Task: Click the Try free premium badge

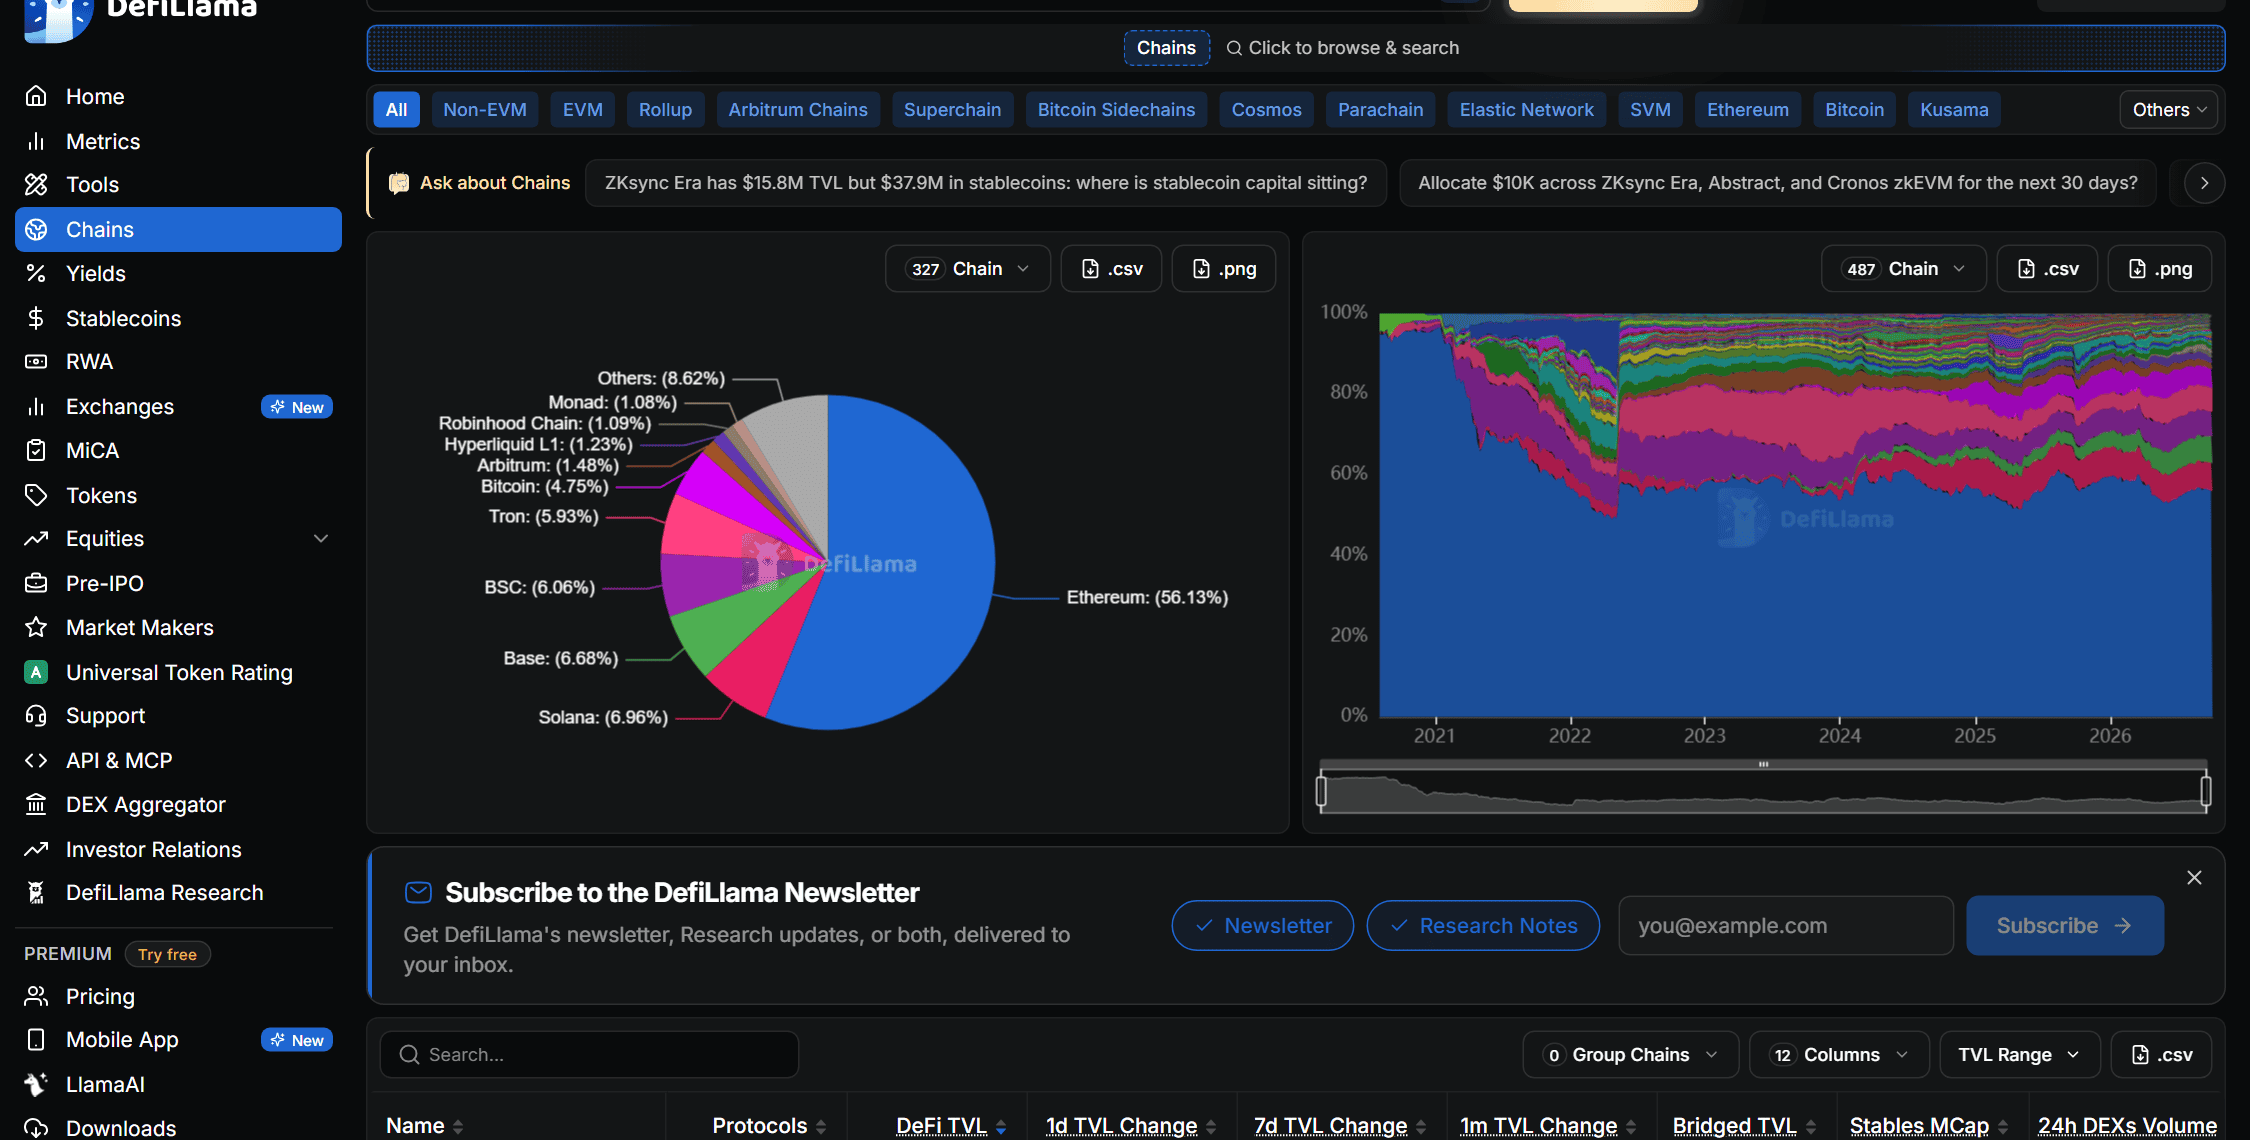Action: [x=167, y=954]
